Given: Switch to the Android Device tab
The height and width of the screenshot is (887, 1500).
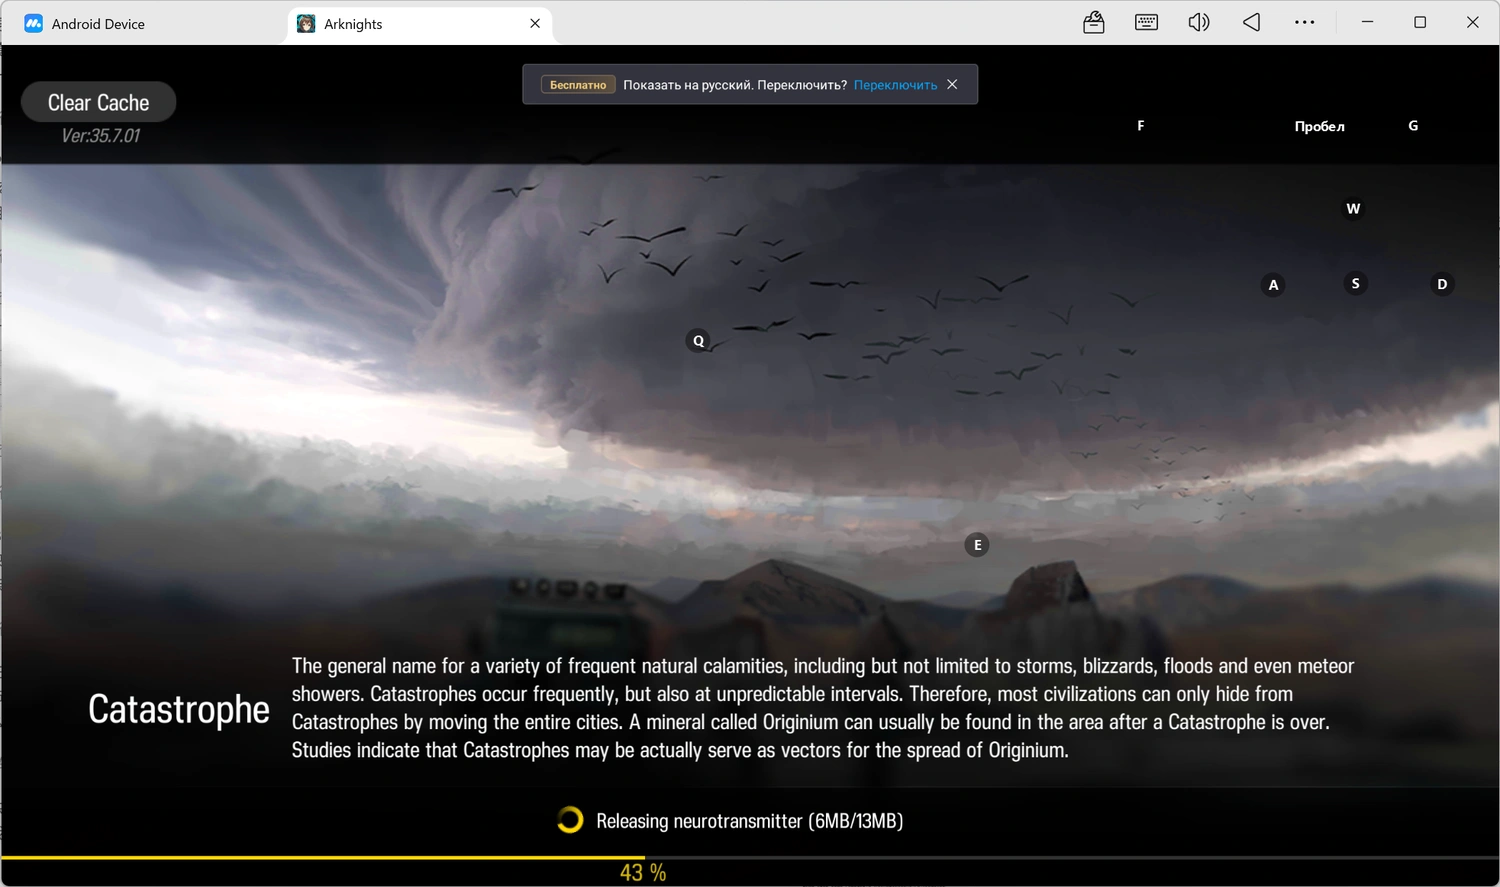Looking at the screenshot, I should point(145,23).
